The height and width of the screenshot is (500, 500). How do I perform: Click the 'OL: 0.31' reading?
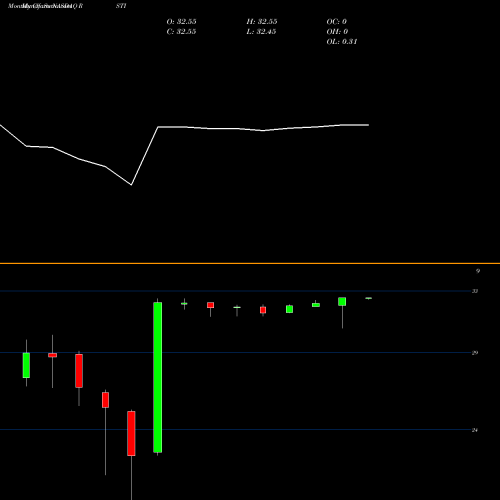[342, 42]
